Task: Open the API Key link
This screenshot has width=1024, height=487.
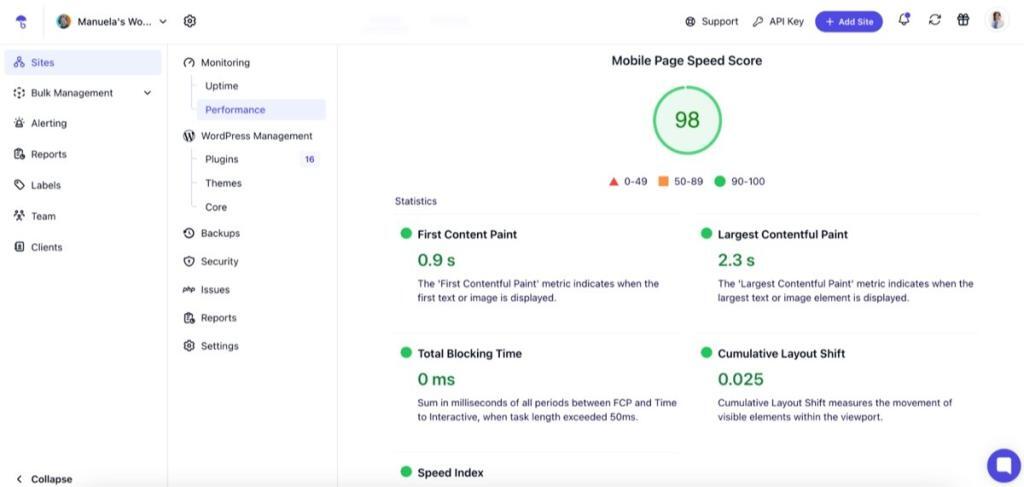Action: point(778,21)
